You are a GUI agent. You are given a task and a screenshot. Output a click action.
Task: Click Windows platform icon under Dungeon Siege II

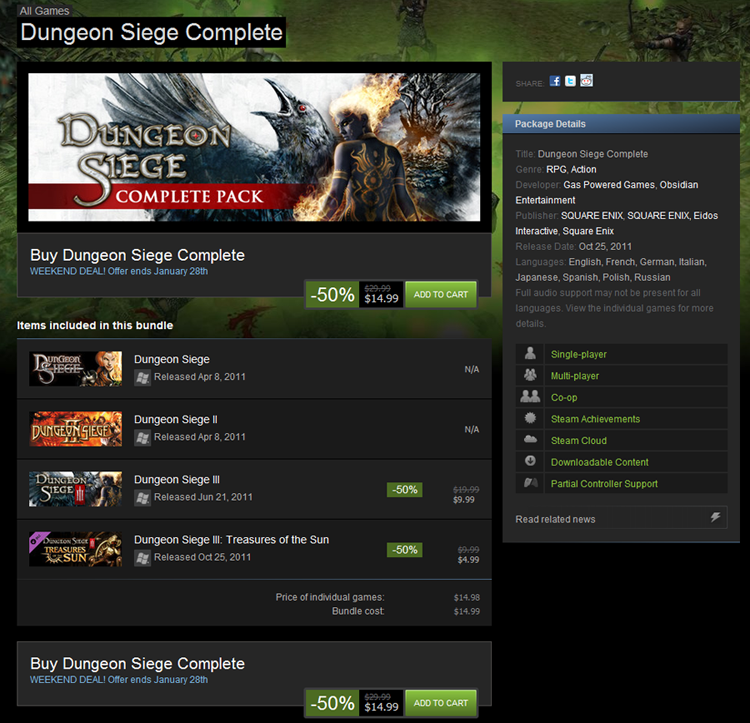tap(142, 438)
